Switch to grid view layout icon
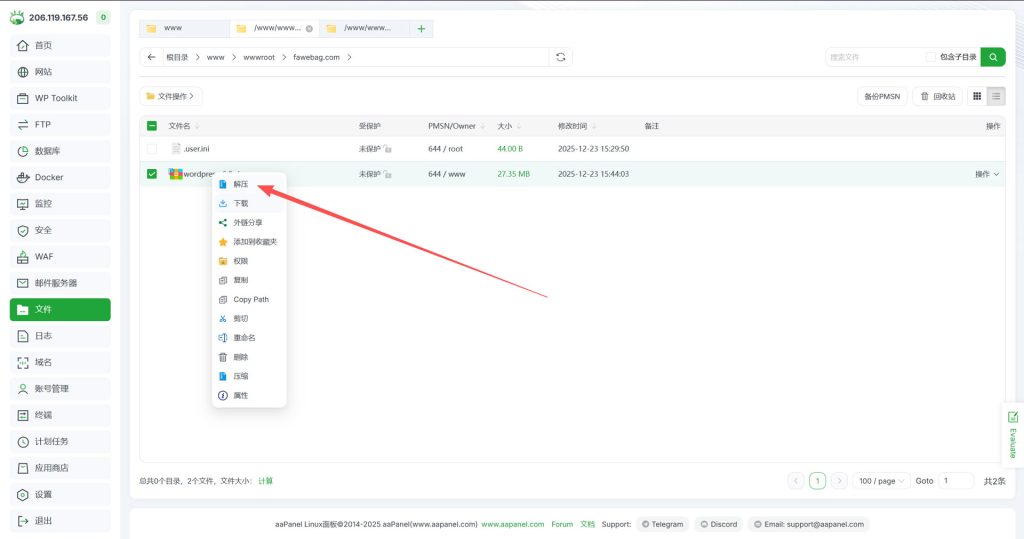The height and width of the screenshot is (539, 1024). 977,96
